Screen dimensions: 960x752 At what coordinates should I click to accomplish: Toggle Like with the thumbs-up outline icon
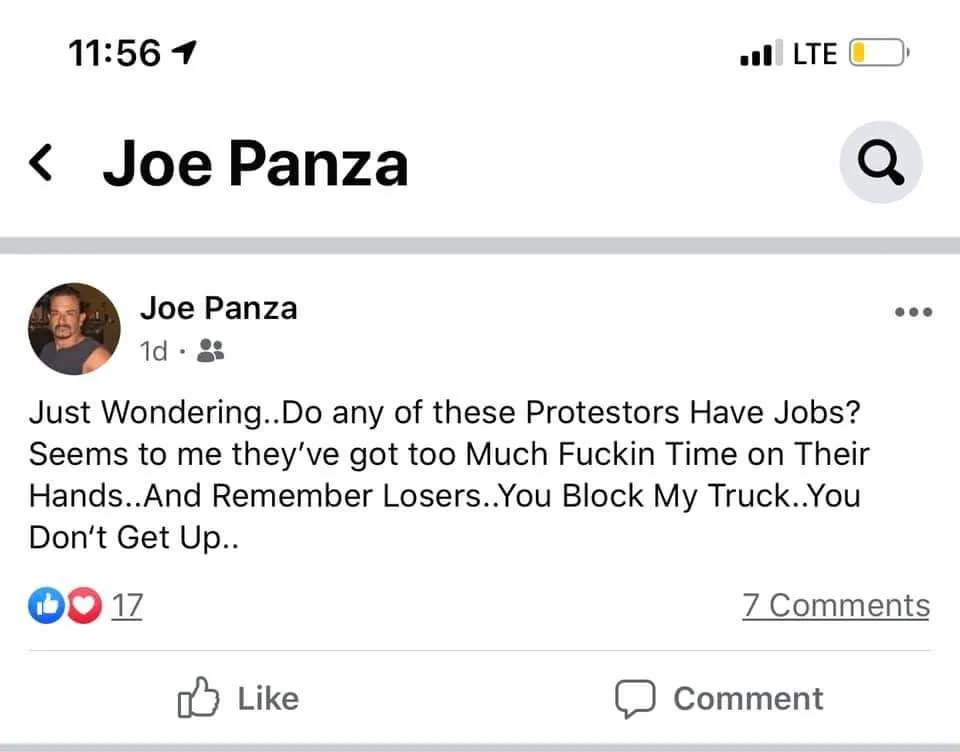[x=197, y=698]
